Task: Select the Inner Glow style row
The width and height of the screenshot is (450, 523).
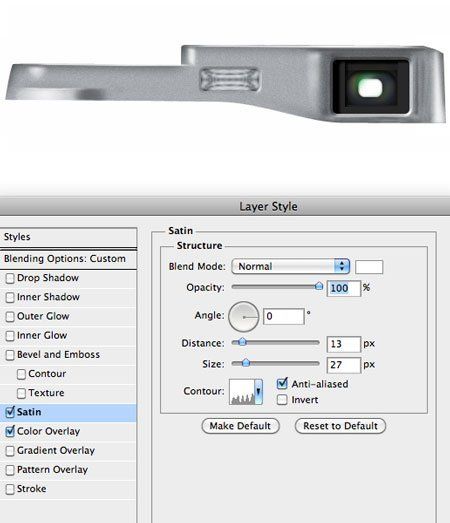Action: pos(68,336)
